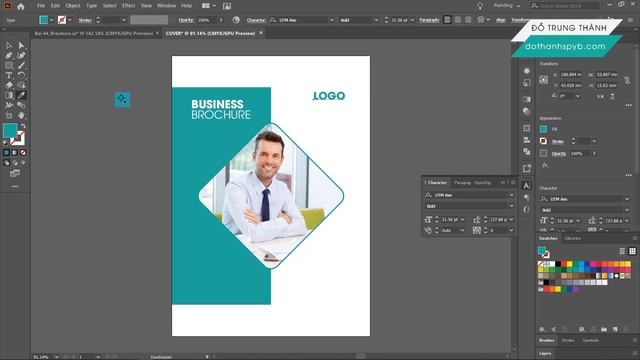Select the Pen tool
640x360 pixels.
(x=9, y=55)
